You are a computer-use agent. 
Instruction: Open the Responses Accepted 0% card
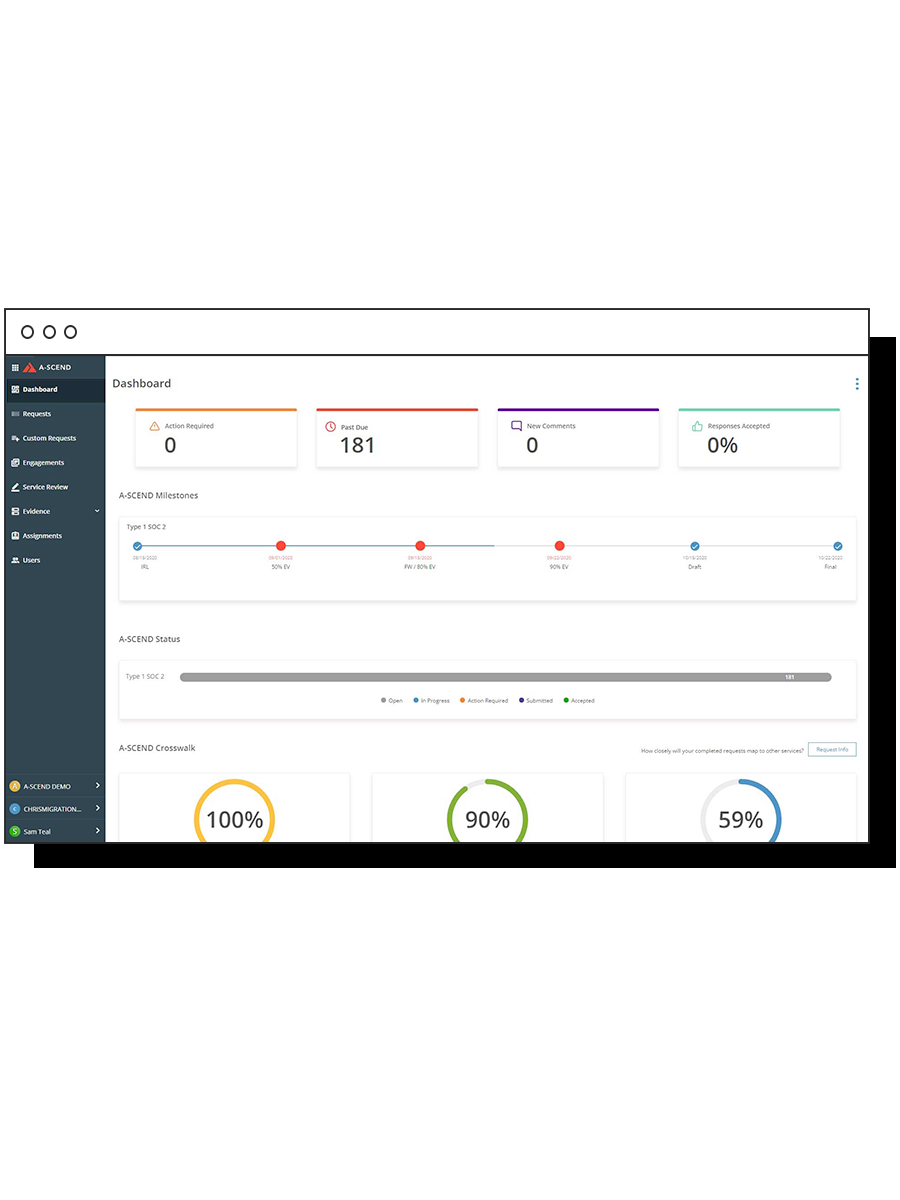759,437
